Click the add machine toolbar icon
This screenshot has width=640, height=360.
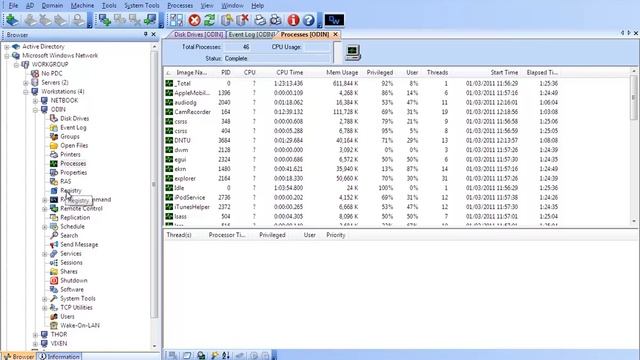(x=104, y=20)
